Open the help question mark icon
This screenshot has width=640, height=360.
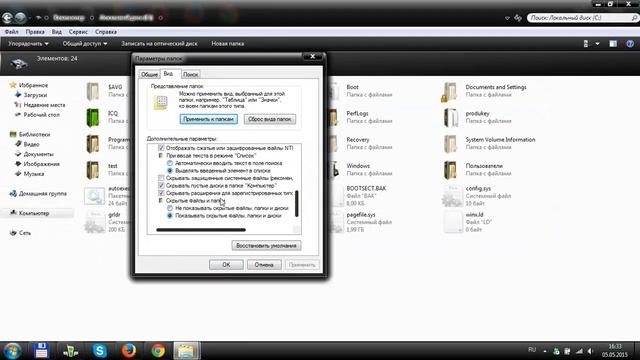click(x=630, y=44)
